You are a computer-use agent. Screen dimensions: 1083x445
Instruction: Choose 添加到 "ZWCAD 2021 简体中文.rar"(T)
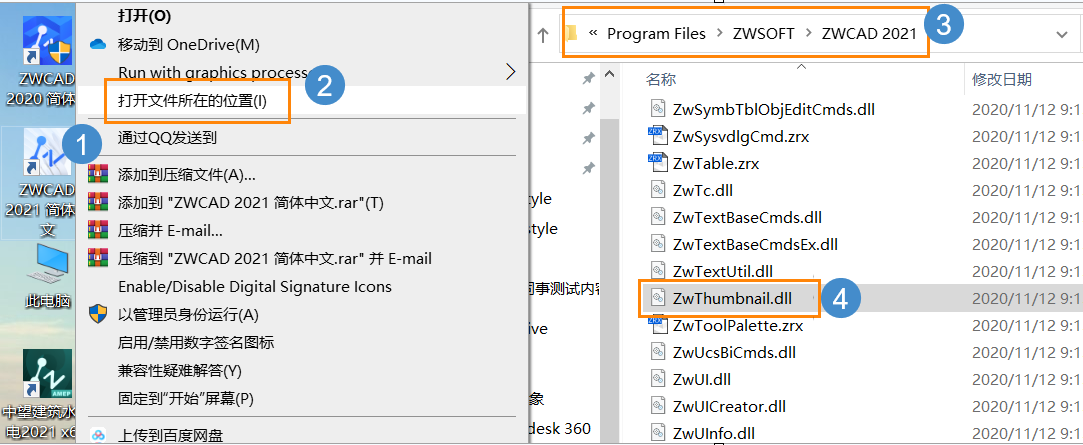251,202
